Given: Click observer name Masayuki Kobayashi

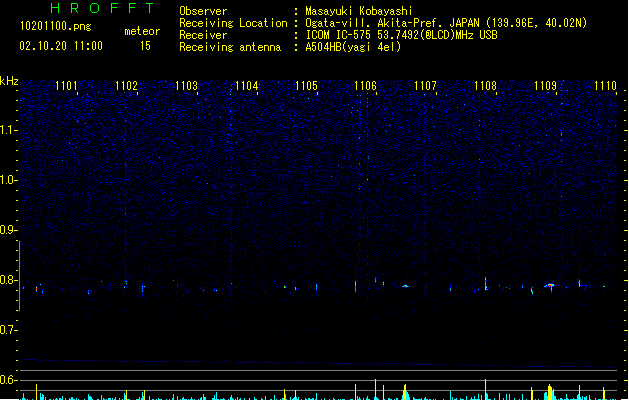Looking at the screenshot, I should tap(359, 11).
